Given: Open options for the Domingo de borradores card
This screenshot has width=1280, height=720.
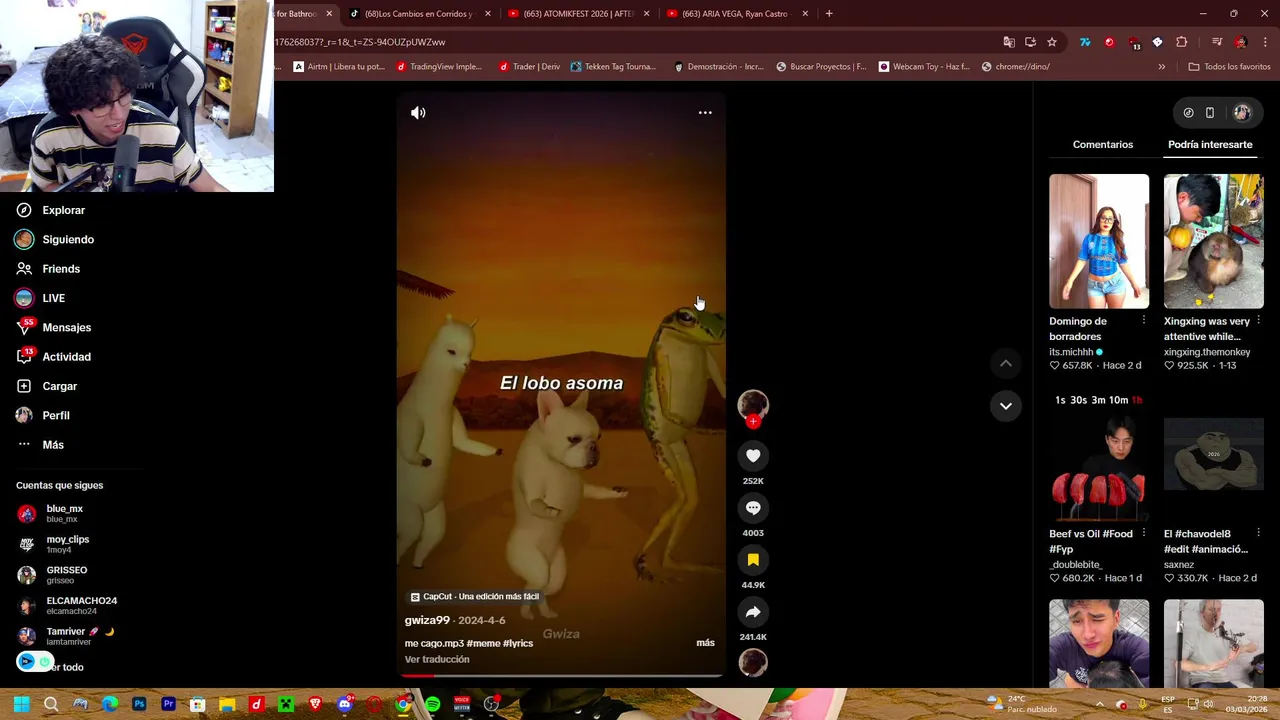Looking at the screenshot, I should (x=1144, y=321).
